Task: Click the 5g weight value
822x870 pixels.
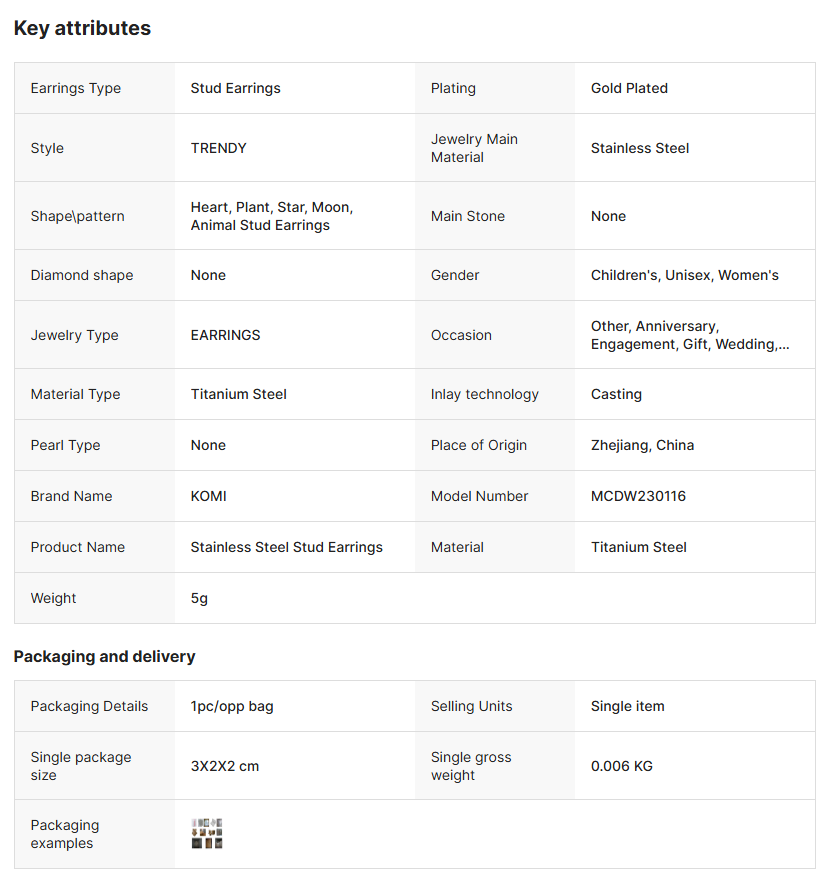Action: pos(199,598)
